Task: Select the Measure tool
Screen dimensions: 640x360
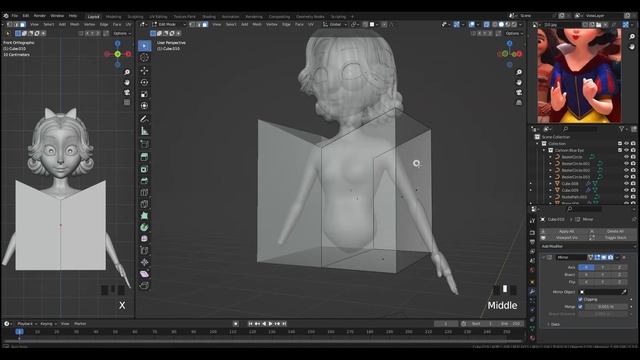Action: click(144, 131)
